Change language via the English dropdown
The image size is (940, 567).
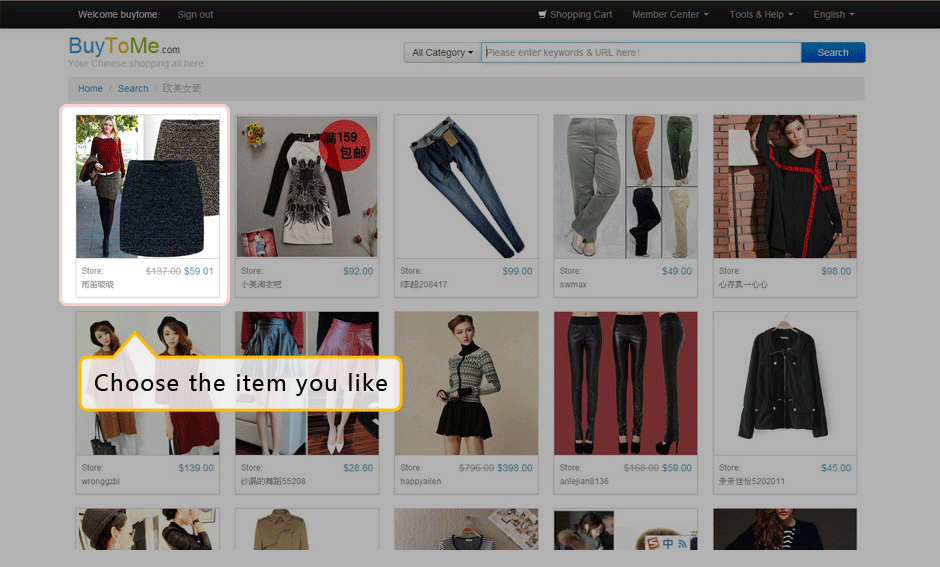point(834,14)
